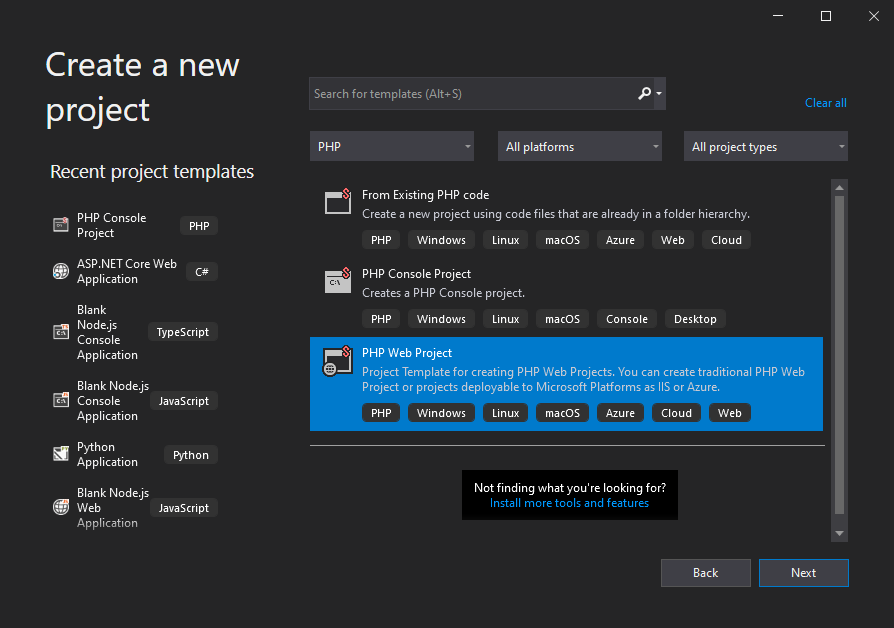This screenshot has width=894, height=628.
Task: Click the Console tag under PHP Console Project
Action: pos(627,319)
